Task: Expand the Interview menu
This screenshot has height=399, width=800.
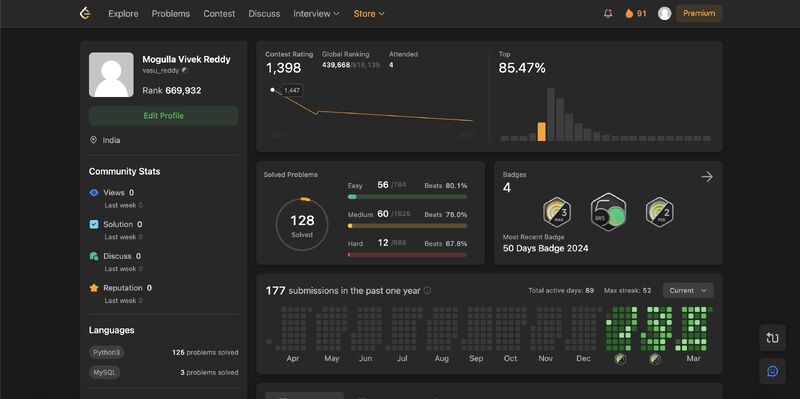Action: pyautogui.click(x=316, y=14)
